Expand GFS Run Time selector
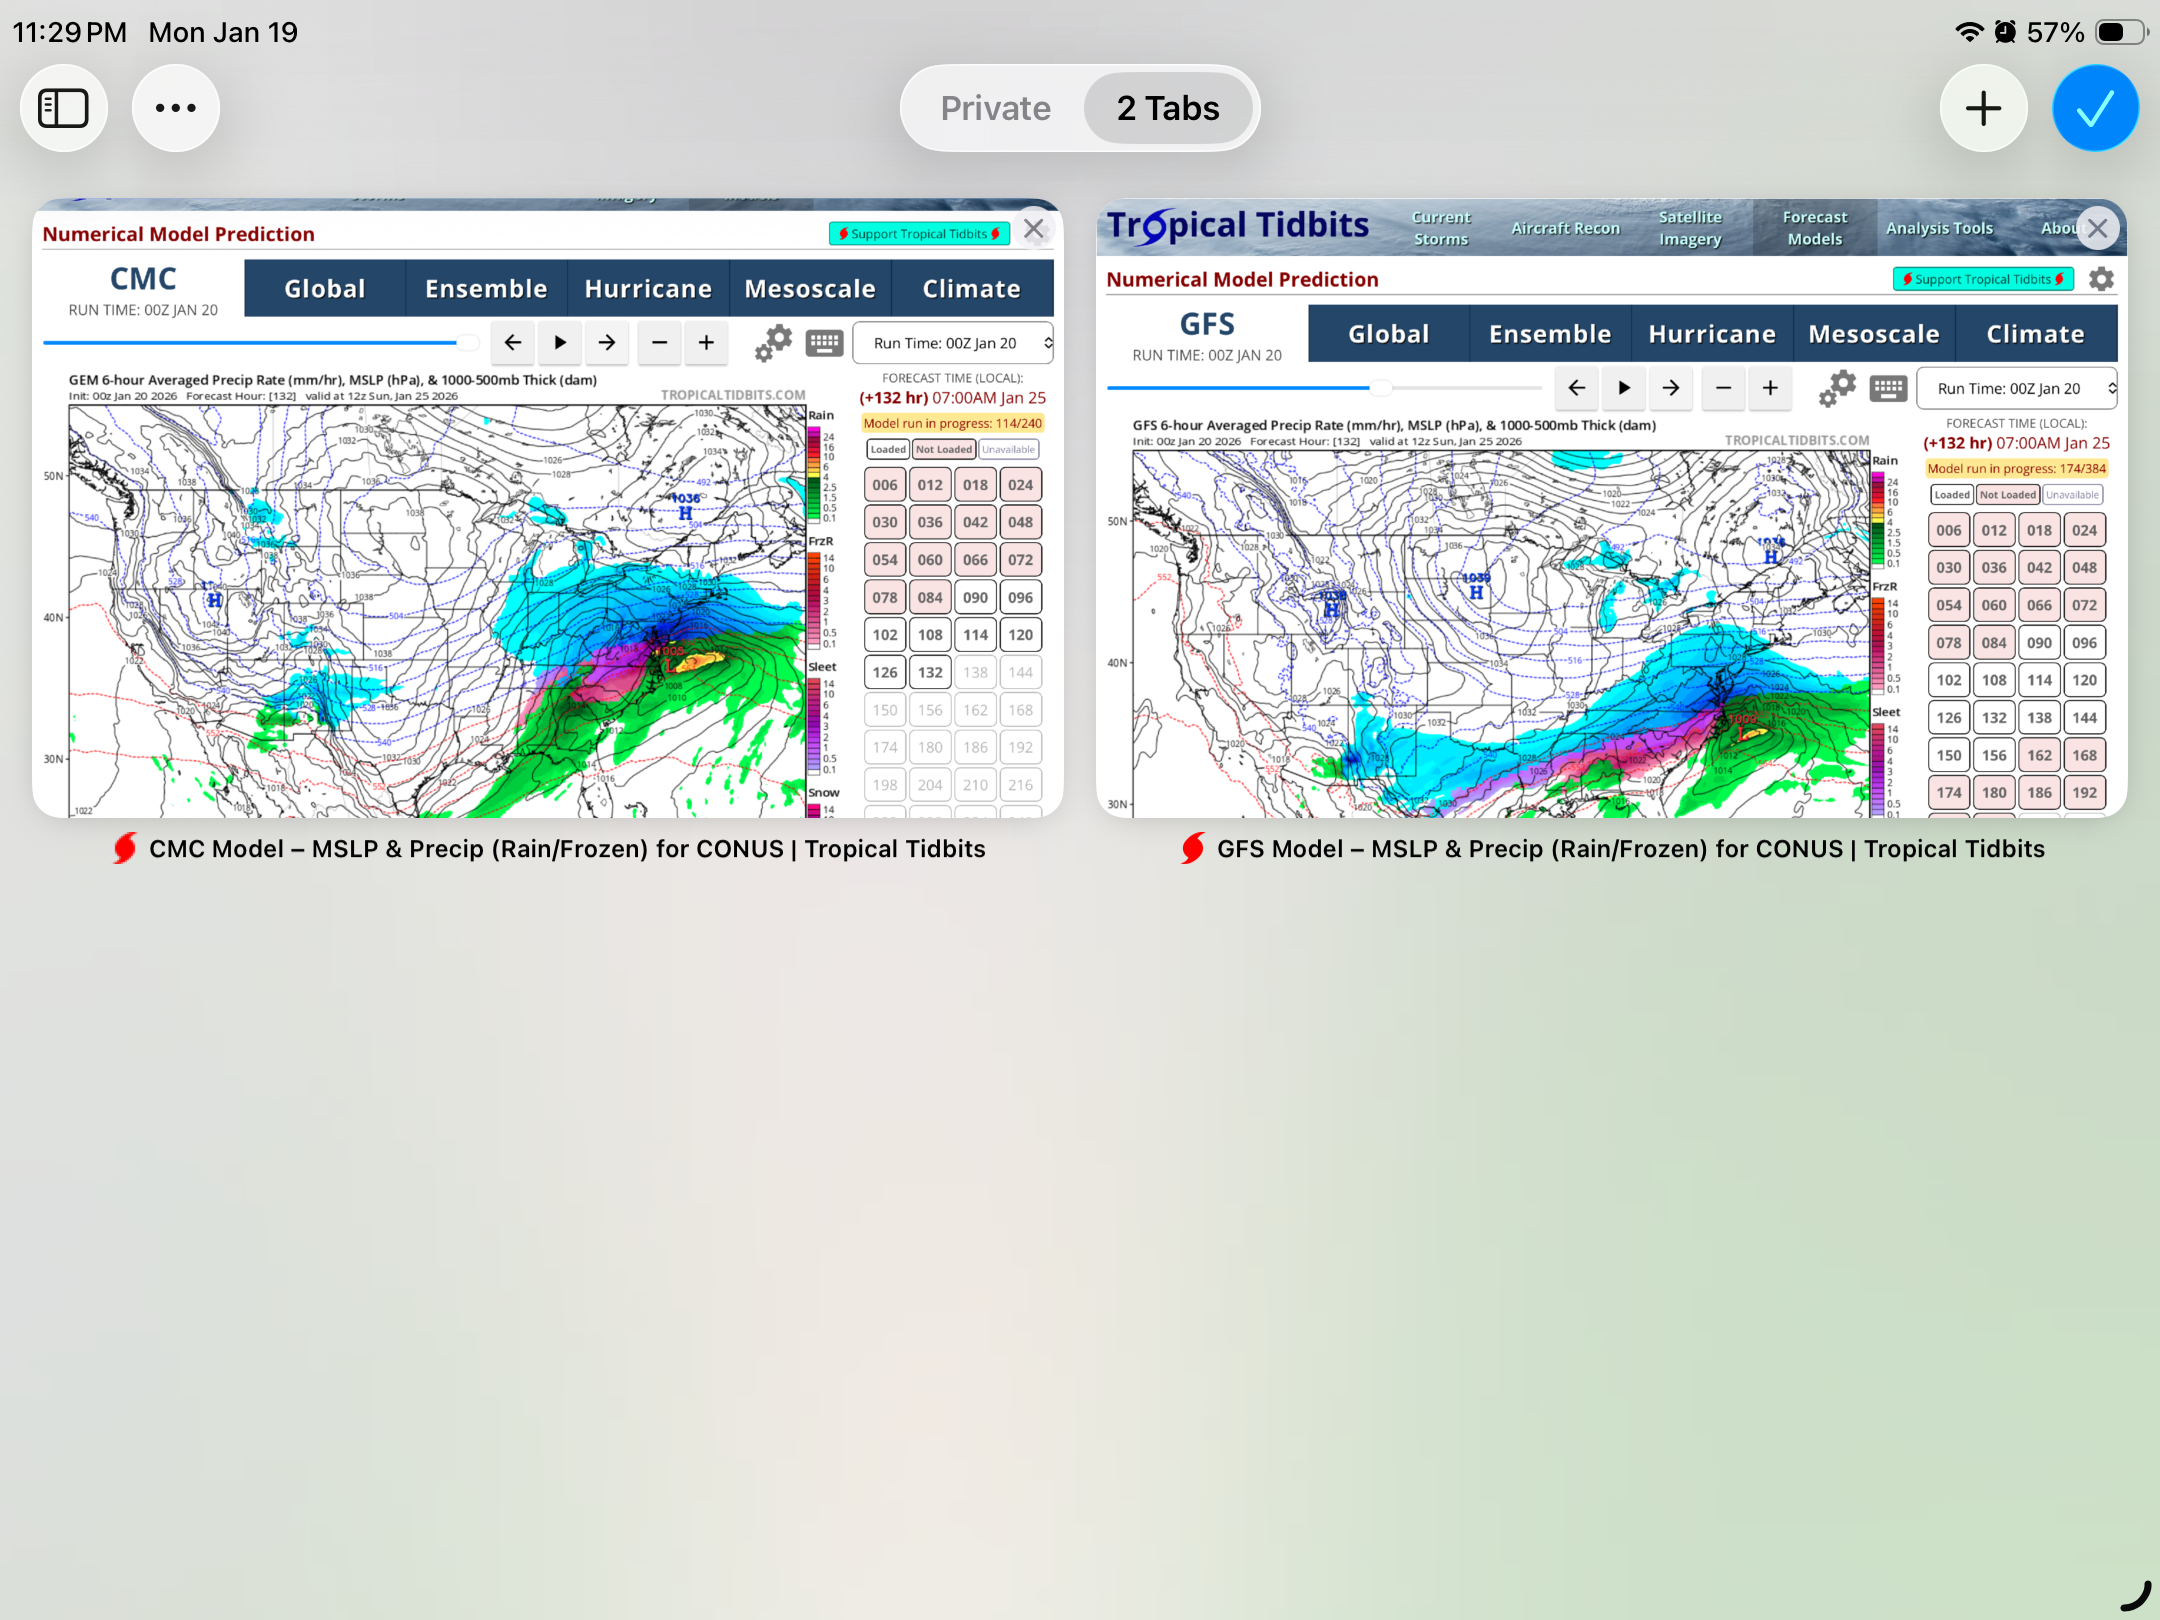 pyautogui.click(x=2016, y=388)
